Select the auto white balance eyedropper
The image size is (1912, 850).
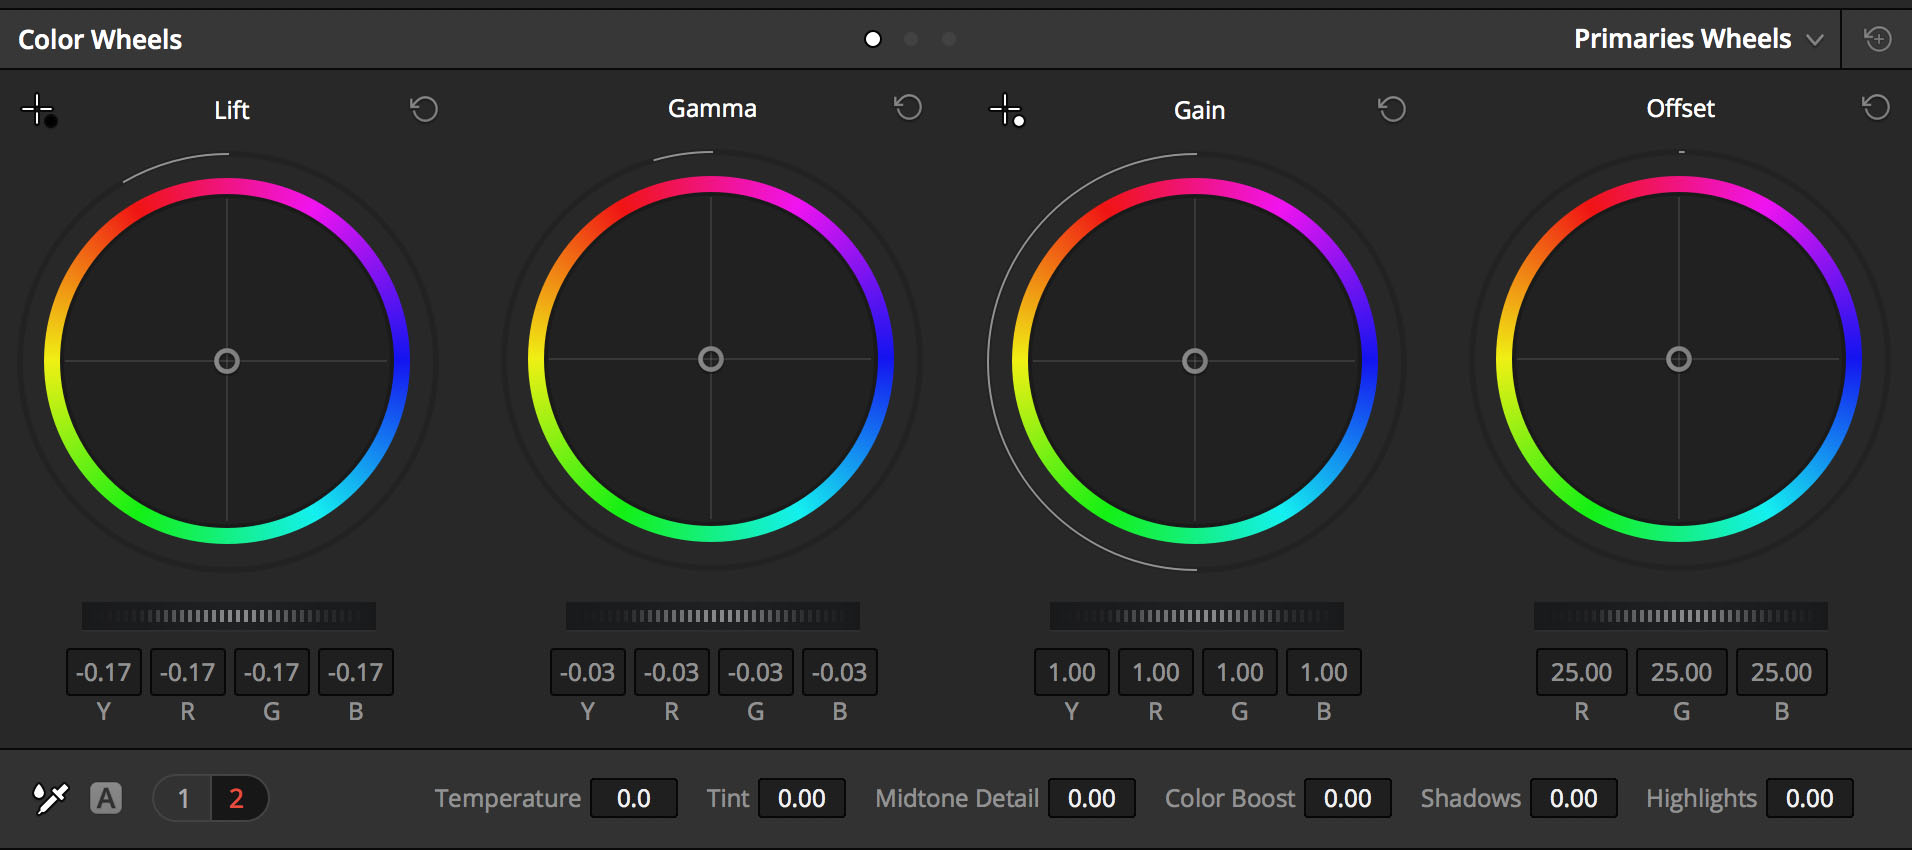(x=50, y=798)
